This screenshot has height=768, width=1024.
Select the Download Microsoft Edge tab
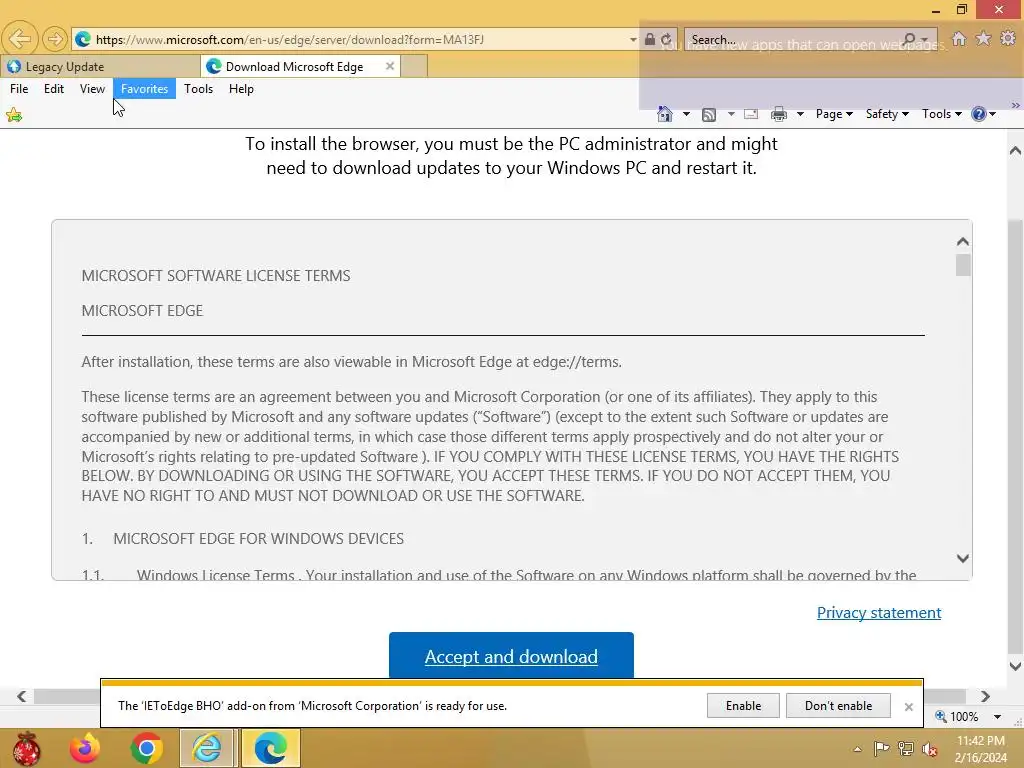click(x=294, y=67)
